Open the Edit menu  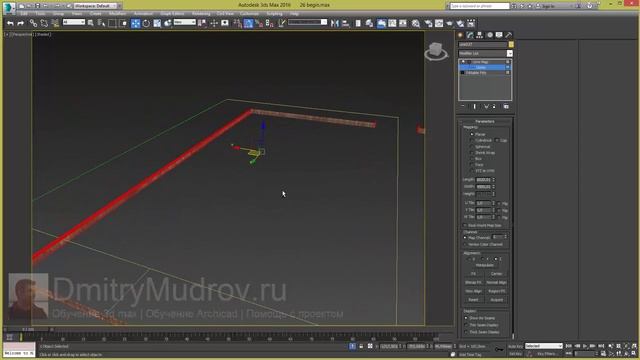(24, 14)
